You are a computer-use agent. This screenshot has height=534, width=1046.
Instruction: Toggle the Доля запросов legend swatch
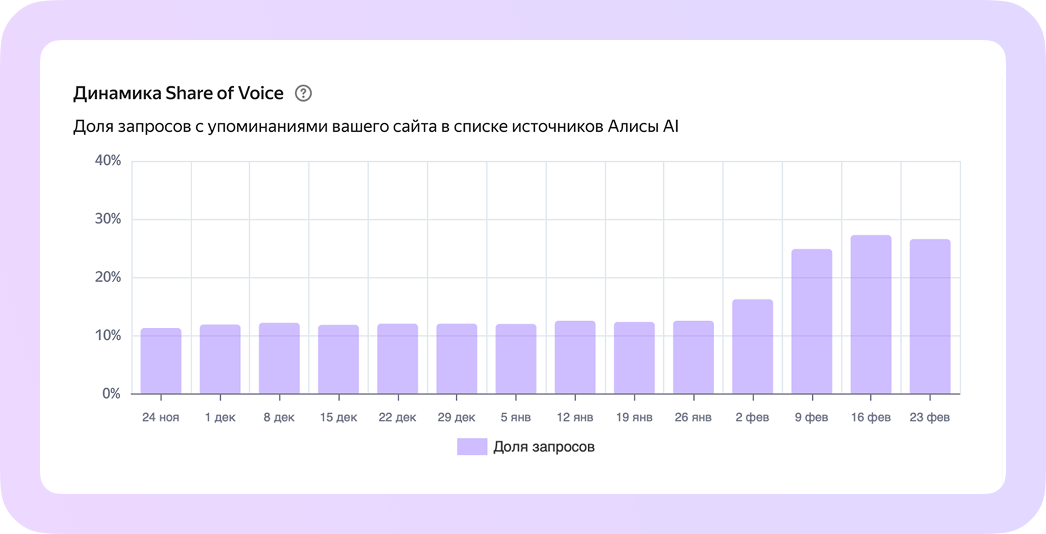[472, 447]
